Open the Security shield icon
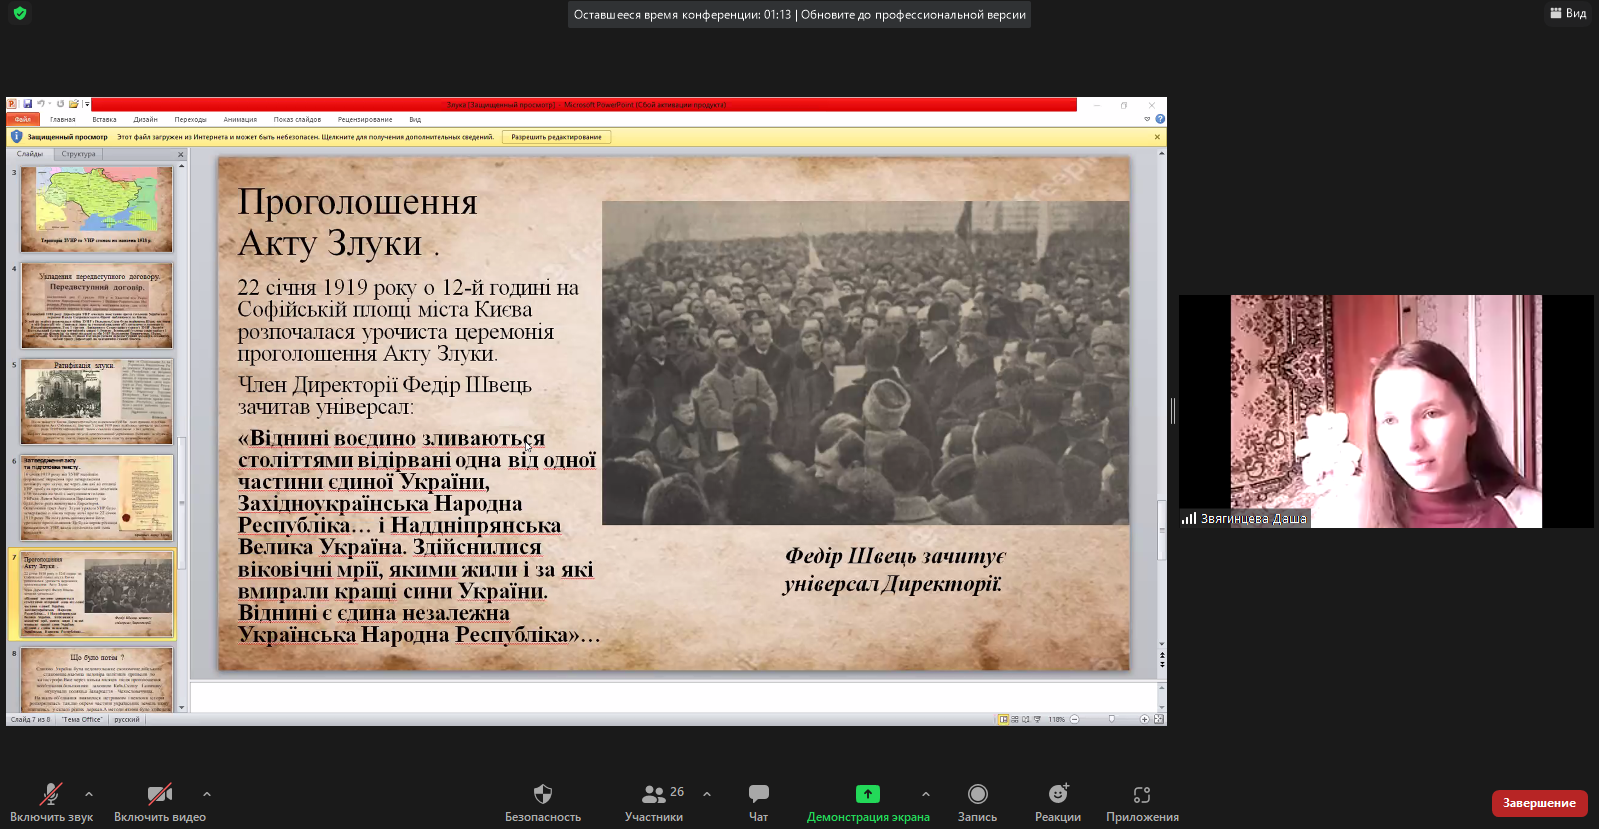 click(543, 794)
